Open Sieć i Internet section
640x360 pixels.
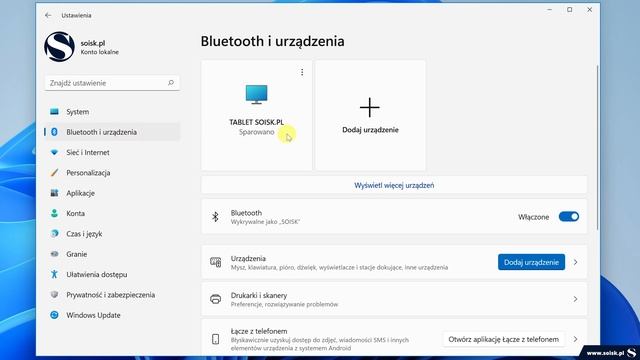[112, 153]
